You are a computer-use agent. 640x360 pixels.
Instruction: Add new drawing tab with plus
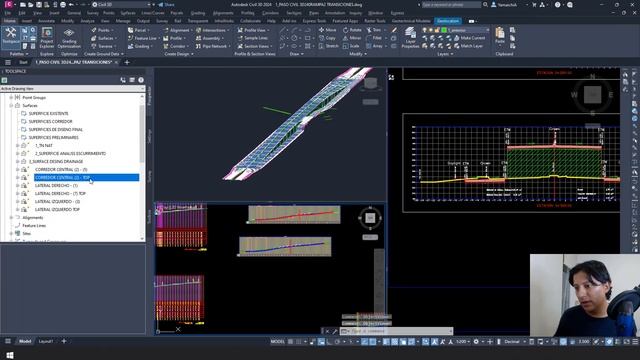(x=127, y=62)
